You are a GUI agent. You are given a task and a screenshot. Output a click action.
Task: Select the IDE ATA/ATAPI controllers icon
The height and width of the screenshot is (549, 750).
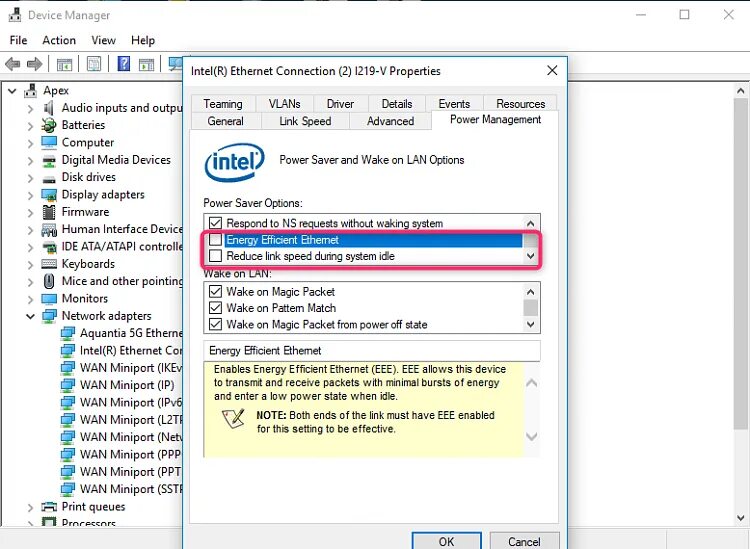(49, 247)
